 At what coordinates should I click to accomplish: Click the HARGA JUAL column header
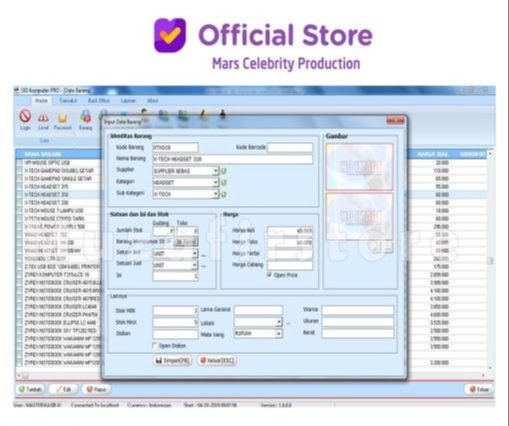(432, 154)
